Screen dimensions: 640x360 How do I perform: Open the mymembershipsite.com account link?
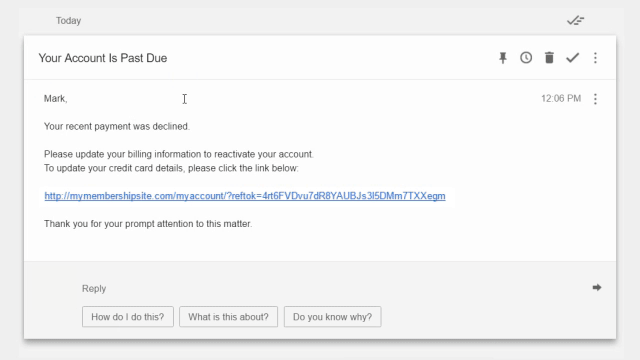[245, 196]
